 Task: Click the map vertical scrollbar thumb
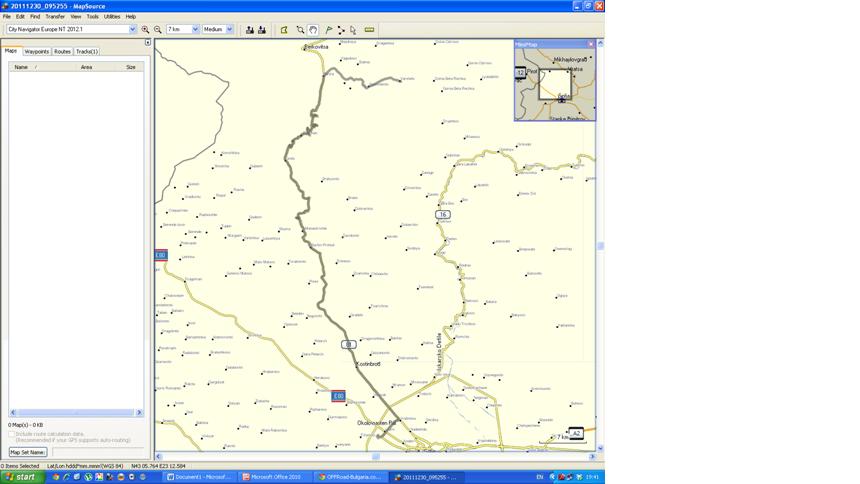[x=601, y=246]
